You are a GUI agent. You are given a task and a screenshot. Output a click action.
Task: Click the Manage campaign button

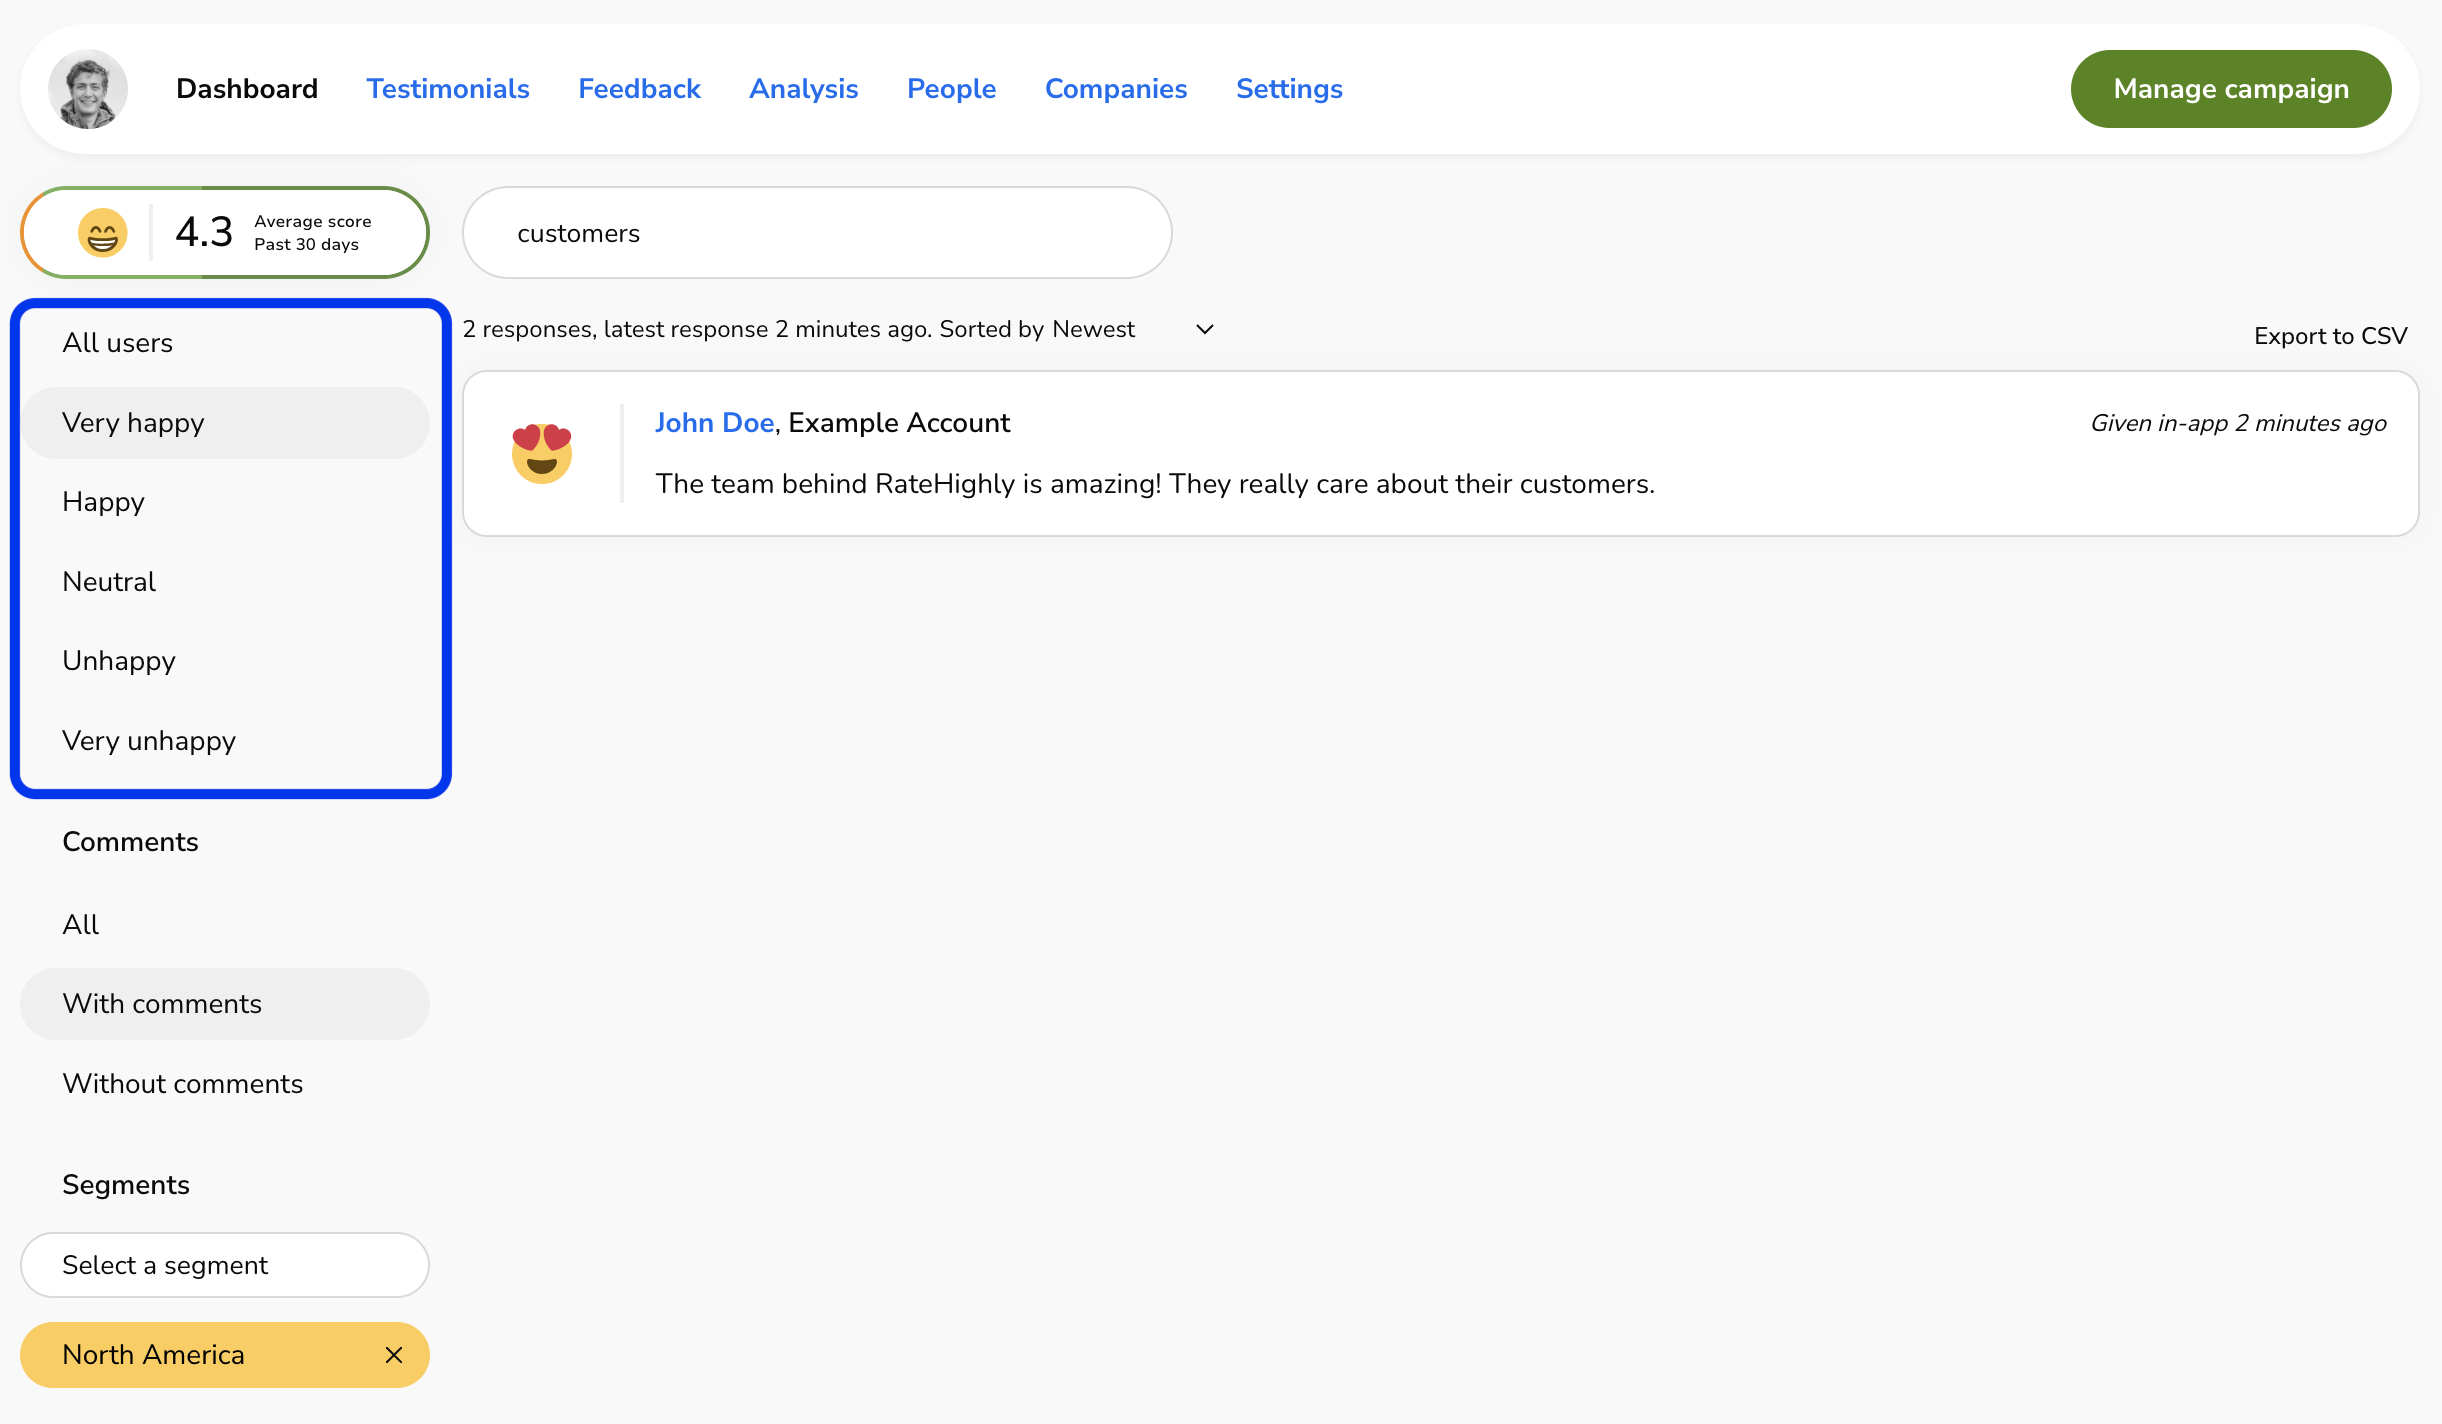click(x=2230, y=89)
